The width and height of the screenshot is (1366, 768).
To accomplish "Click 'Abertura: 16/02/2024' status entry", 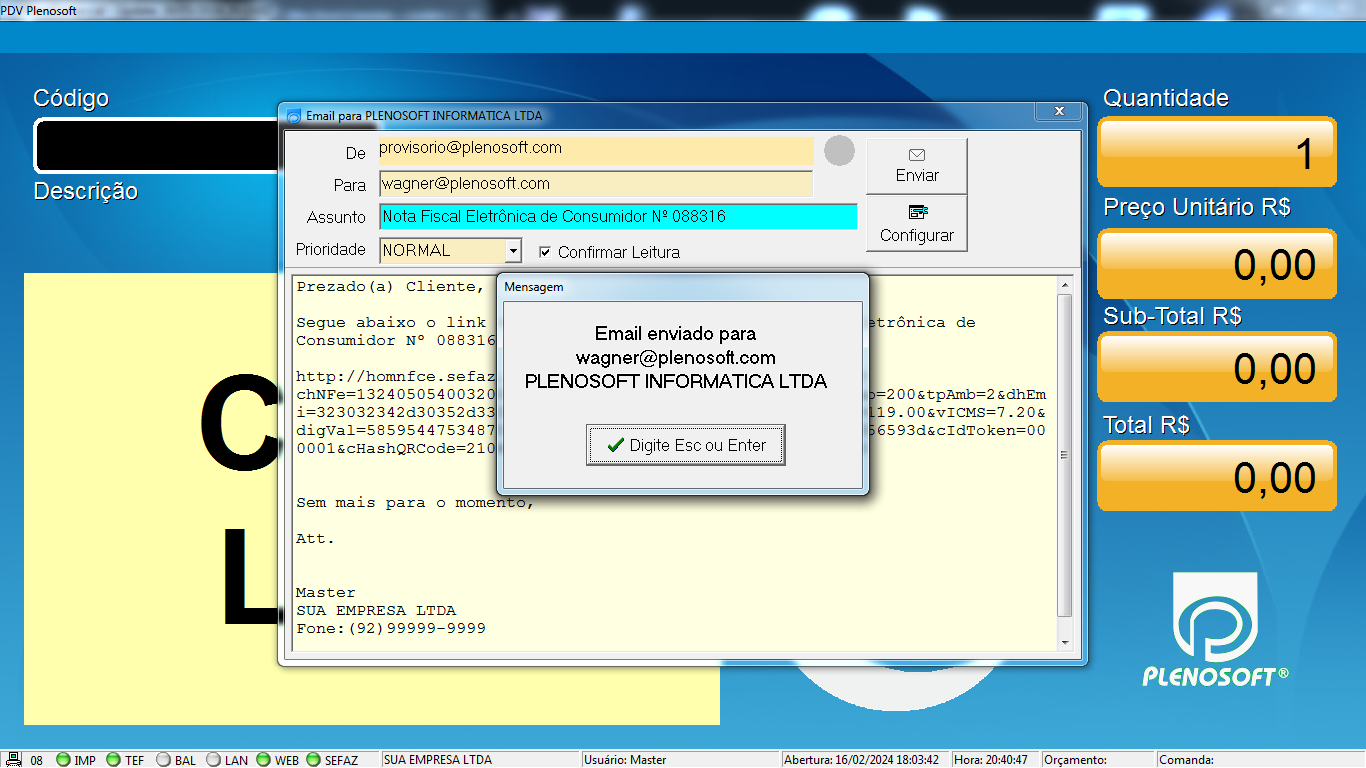I will tap(862, 760).
